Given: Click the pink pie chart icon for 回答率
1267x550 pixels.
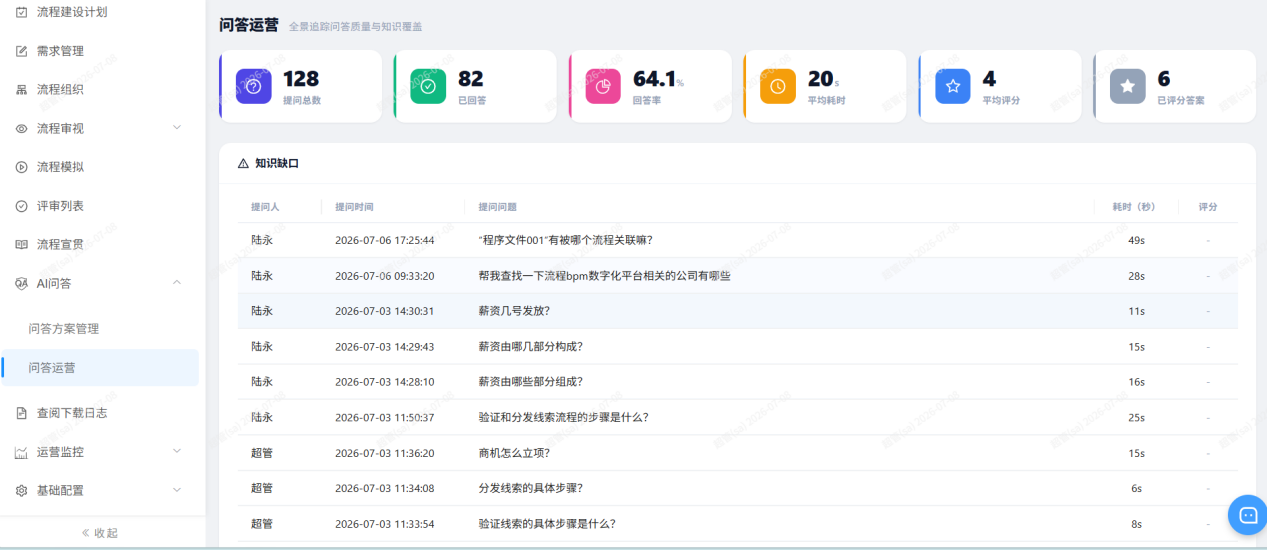Looking at the screenshot, I should pyautogui.click(x=603, y=86).
